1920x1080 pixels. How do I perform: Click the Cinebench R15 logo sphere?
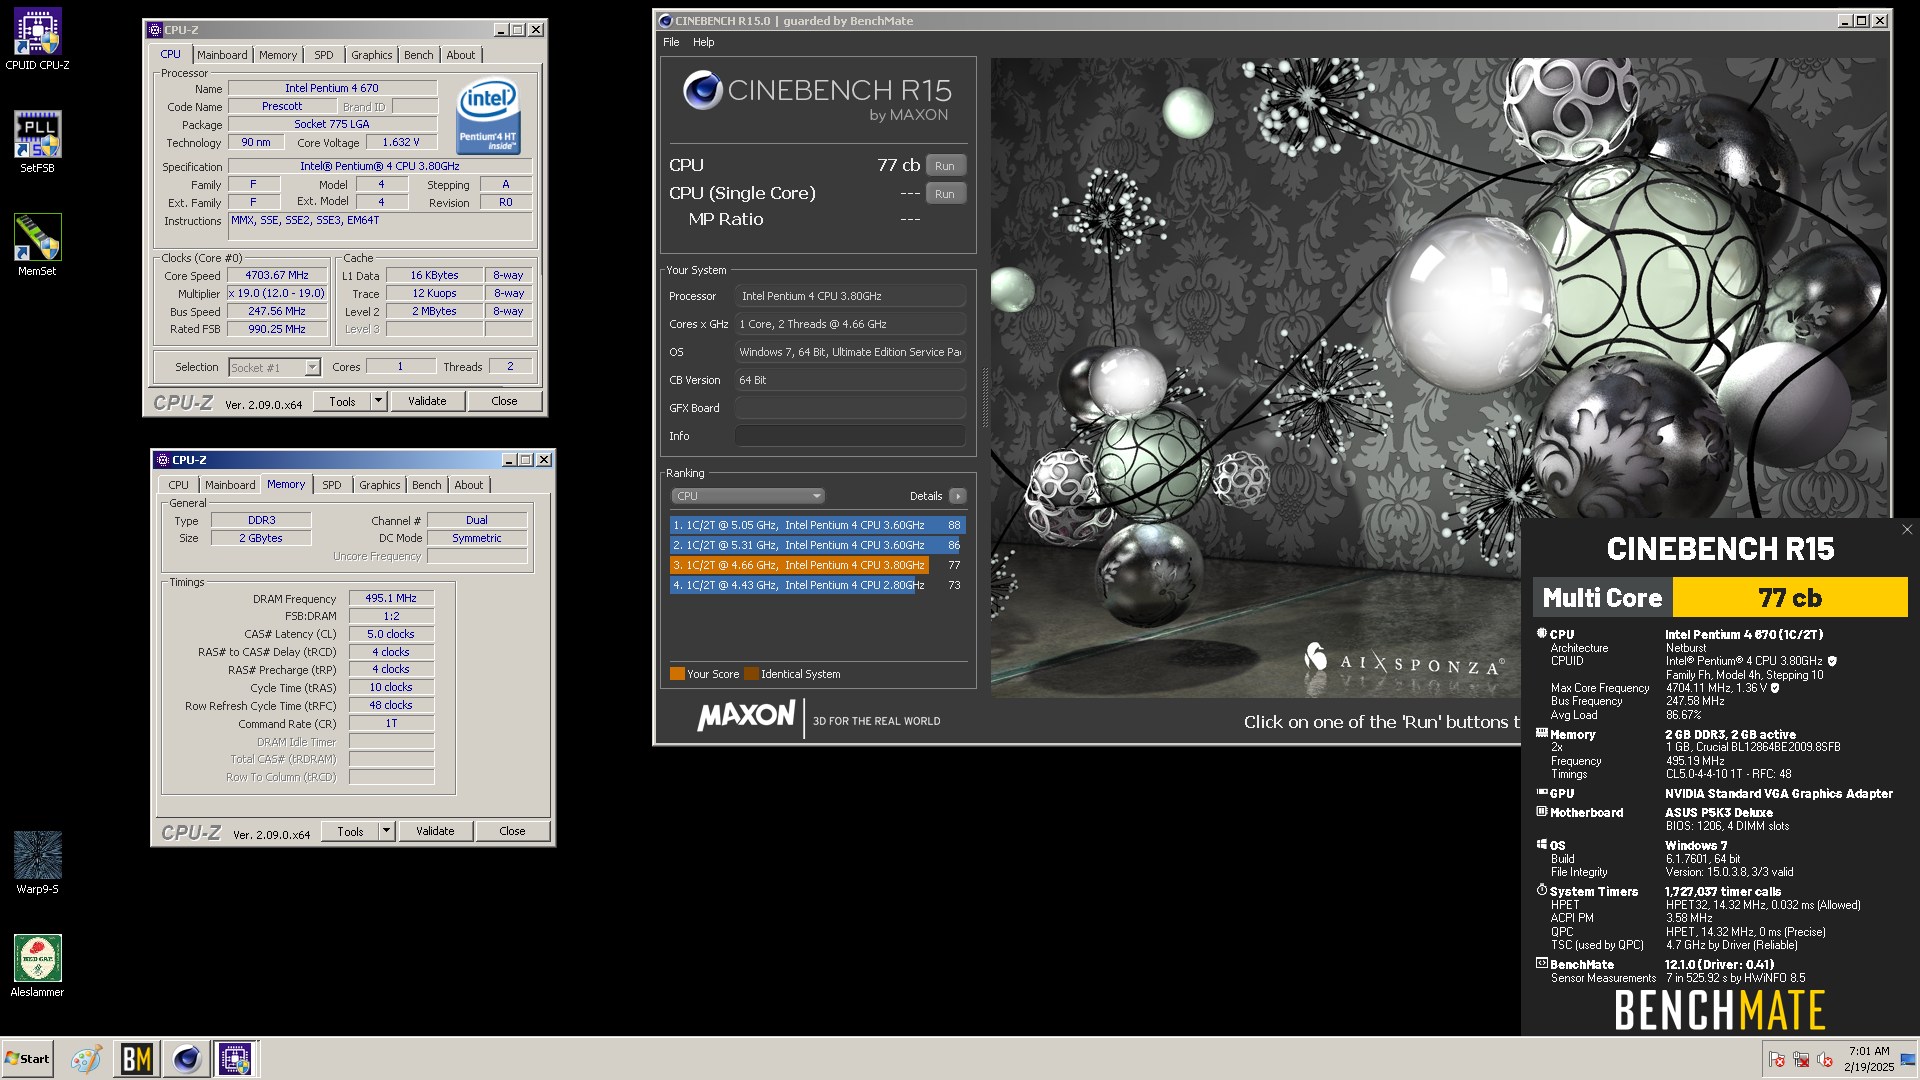click(702, 91)
